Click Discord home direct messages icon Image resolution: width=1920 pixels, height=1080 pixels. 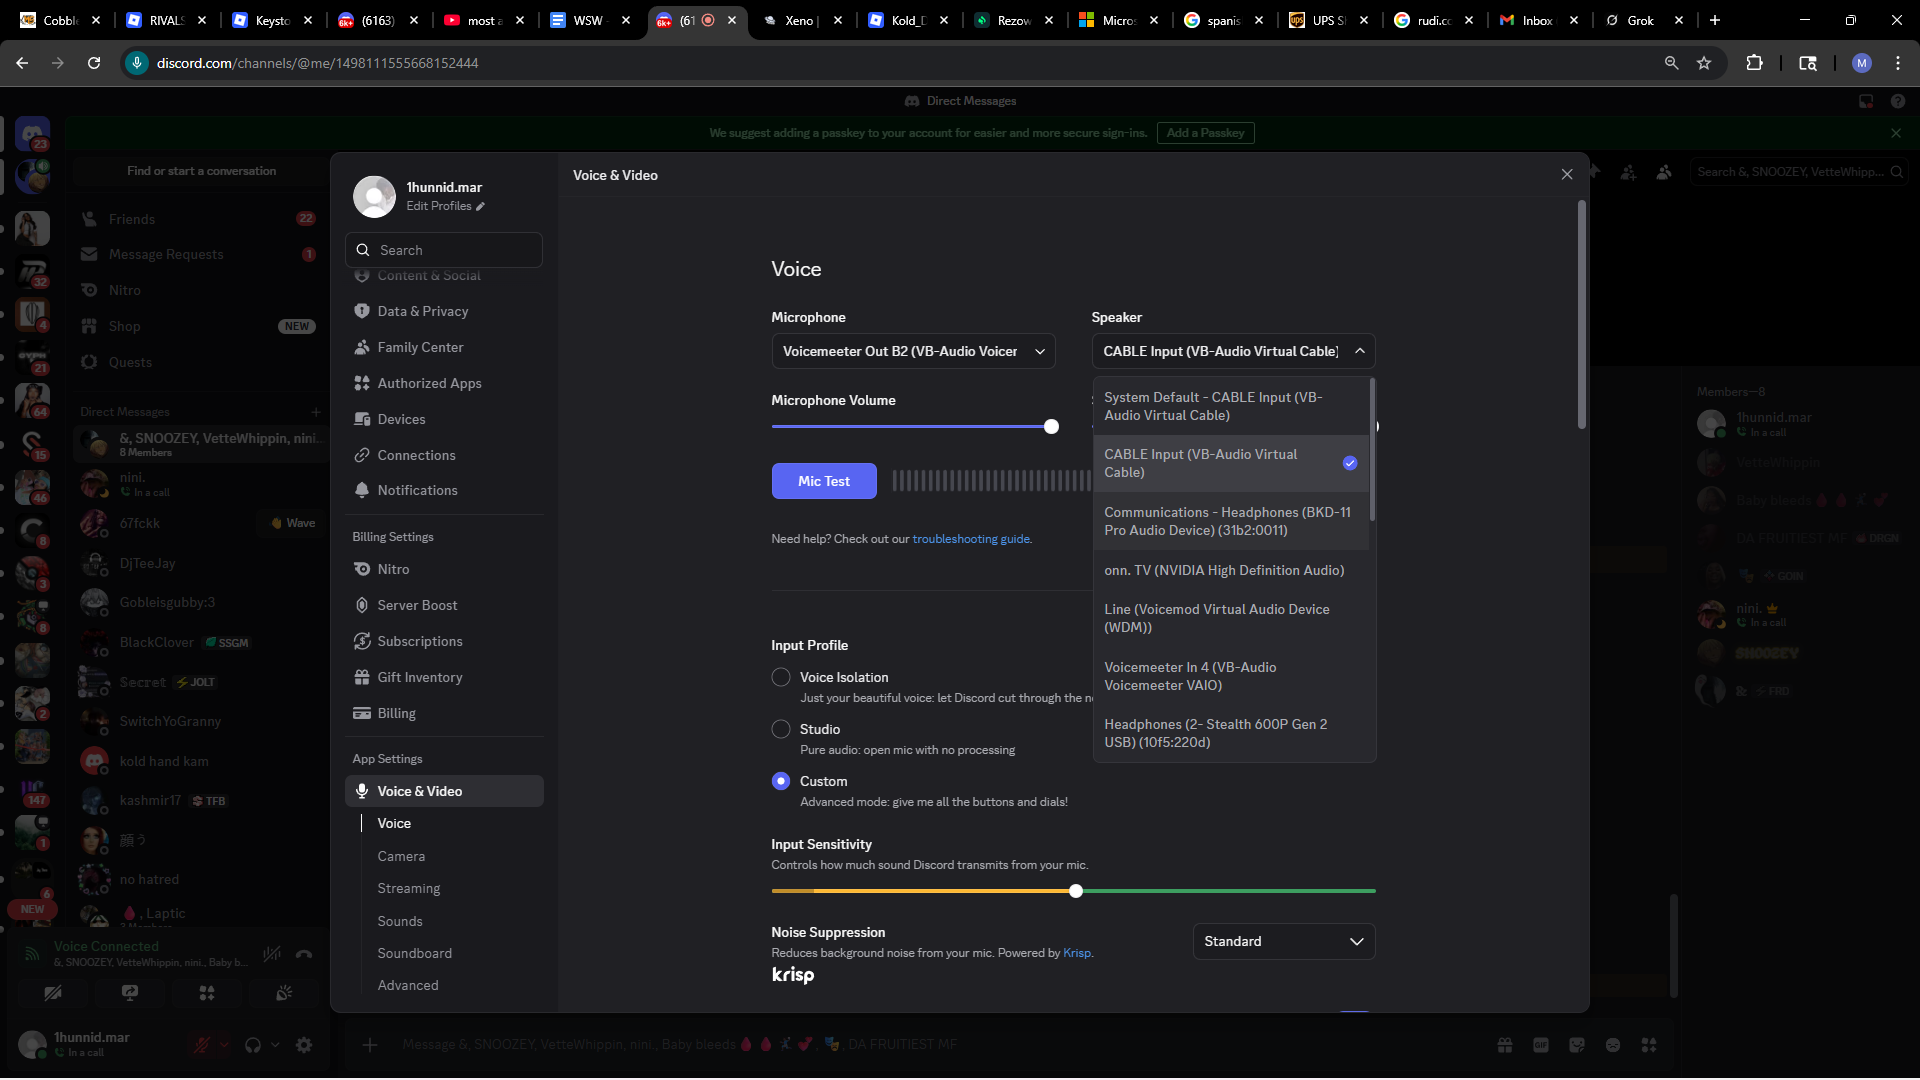(x=32, y=134)
